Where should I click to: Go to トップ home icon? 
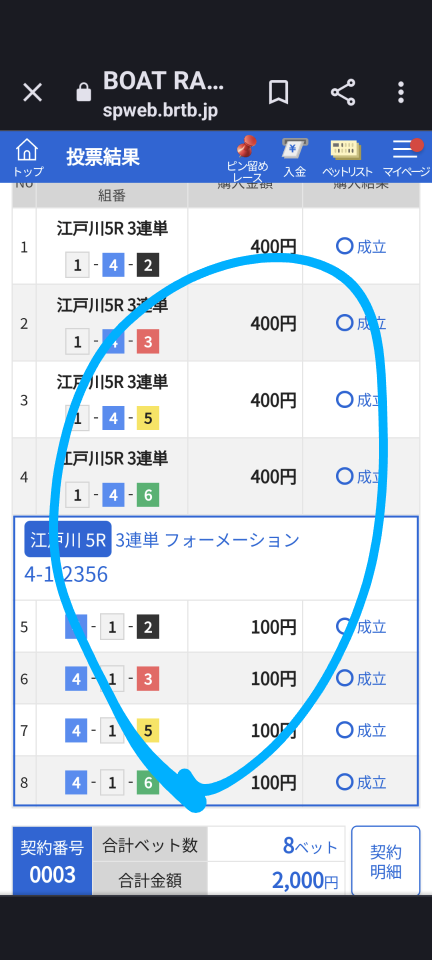pyautogui.click(x=28, y=157)
